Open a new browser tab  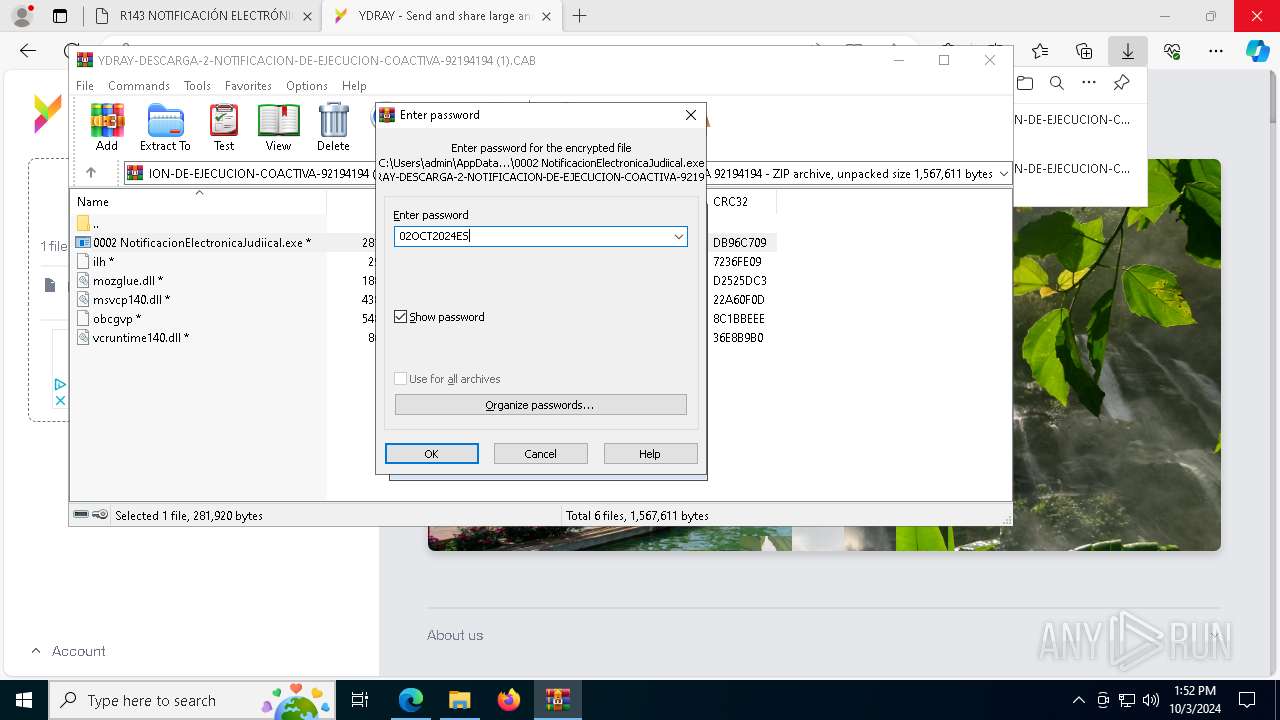pyautogui.click(x=579, y=16)
